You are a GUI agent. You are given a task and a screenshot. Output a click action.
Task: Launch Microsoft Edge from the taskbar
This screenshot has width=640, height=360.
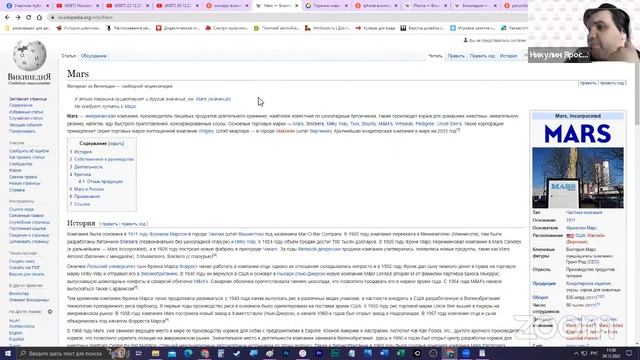[x=188, y=353]
